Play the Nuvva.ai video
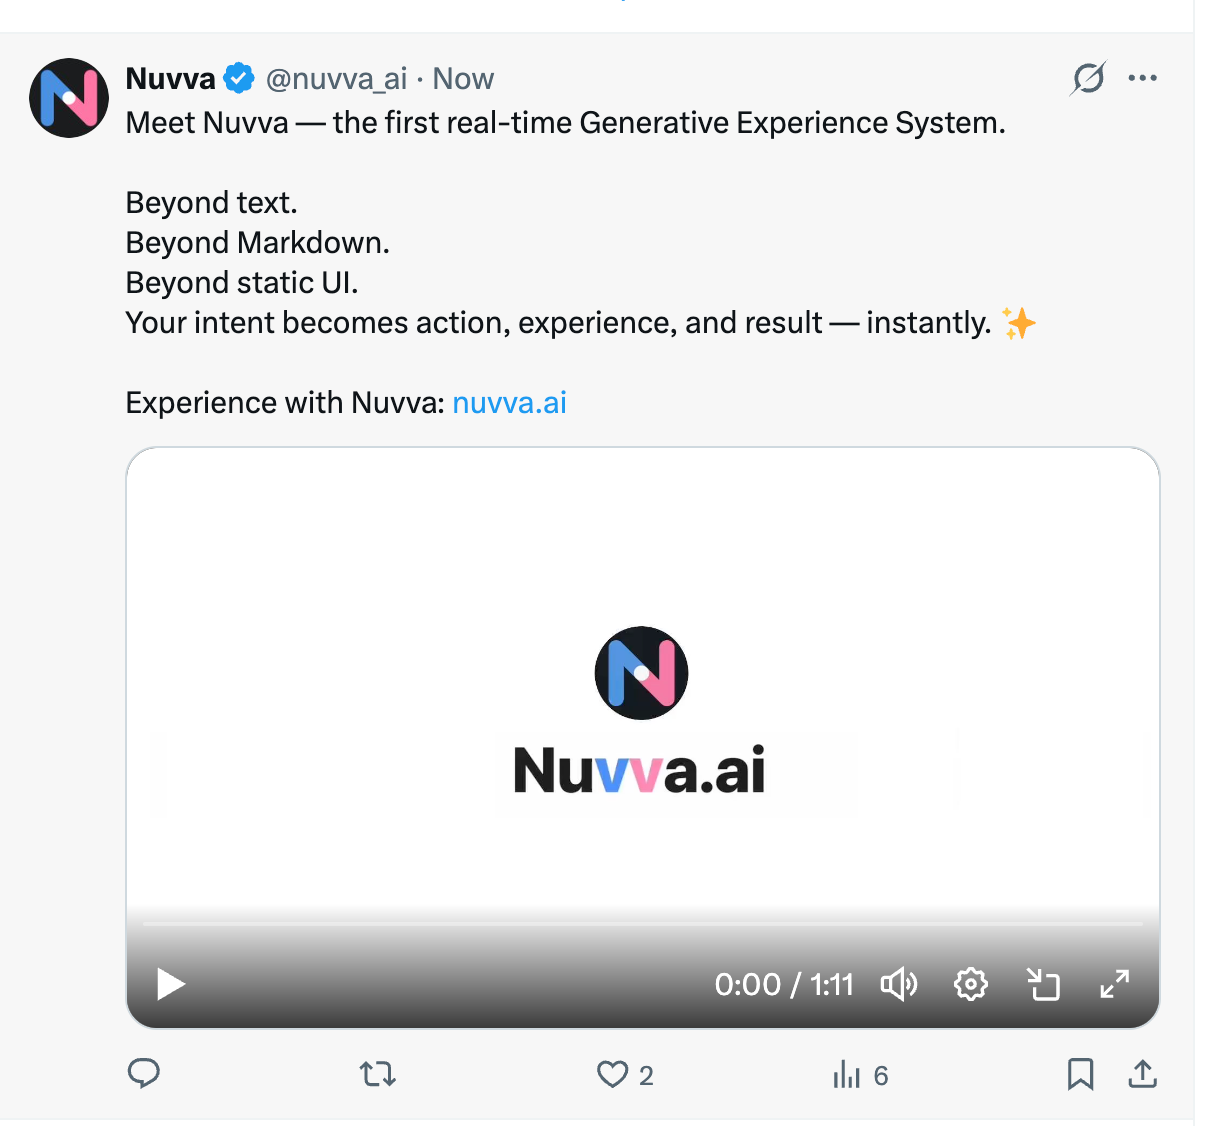This screenshot has height=1126, width=1230. pyautogui.click(x=171, y=985)
